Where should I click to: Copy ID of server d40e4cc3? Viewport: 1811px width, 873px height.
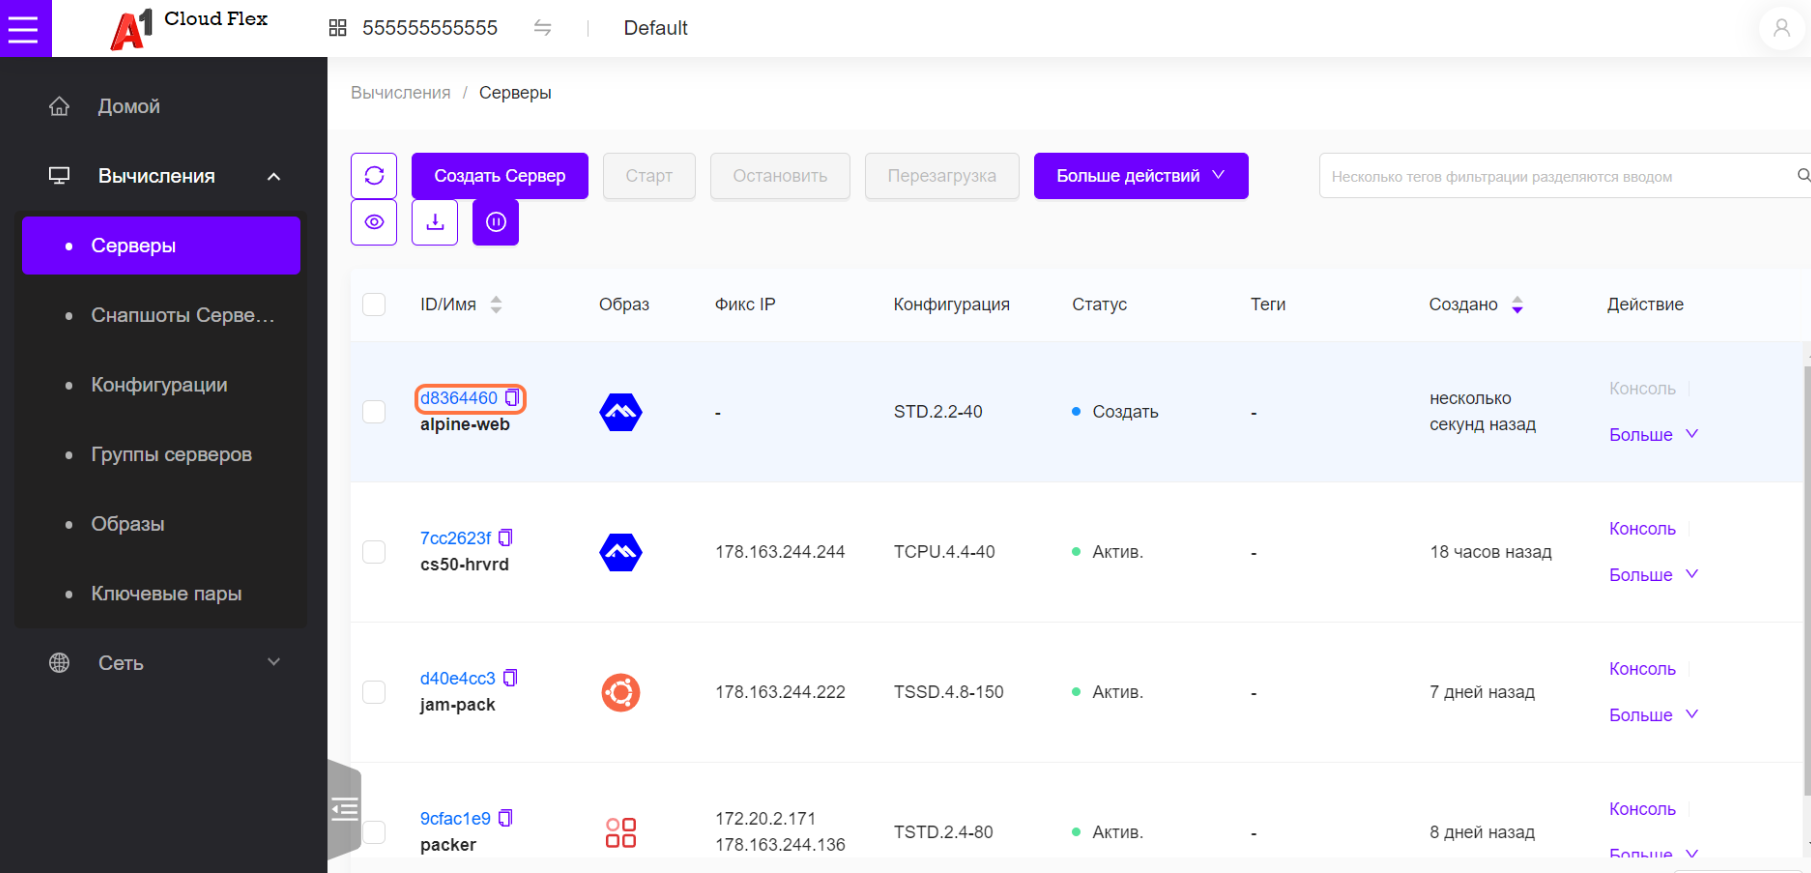tap(510, 678)
